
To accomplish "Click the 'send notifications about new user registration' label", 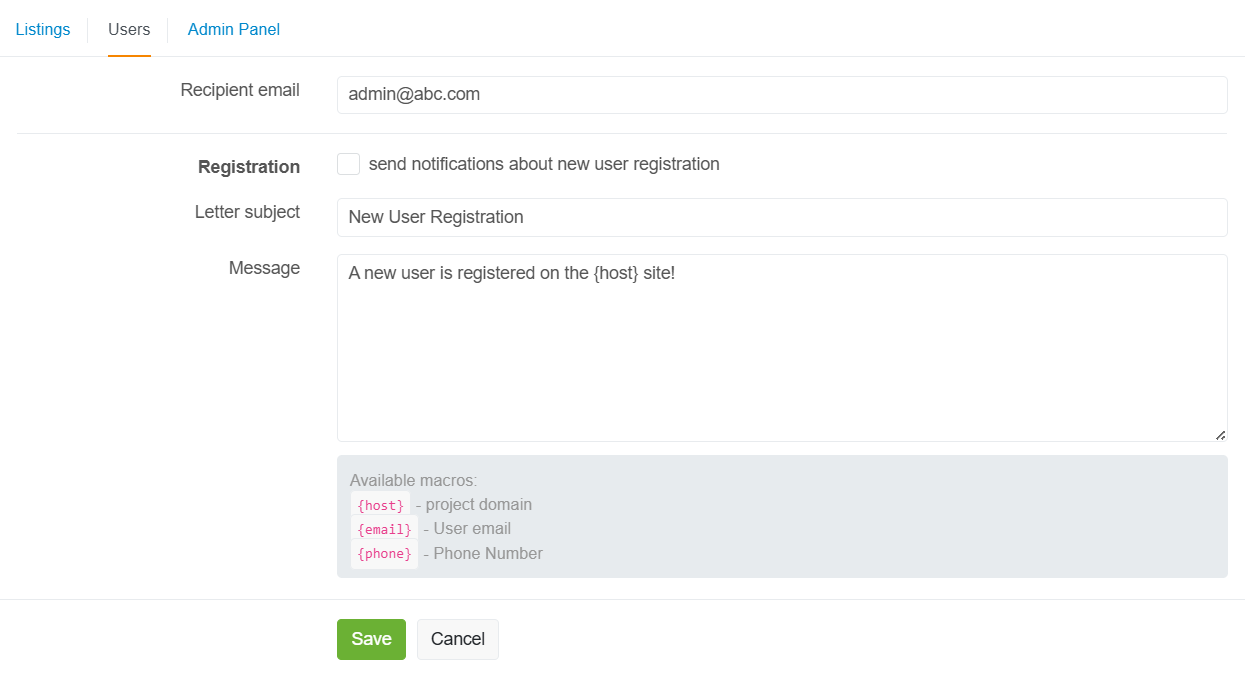I will coord(543,164).
